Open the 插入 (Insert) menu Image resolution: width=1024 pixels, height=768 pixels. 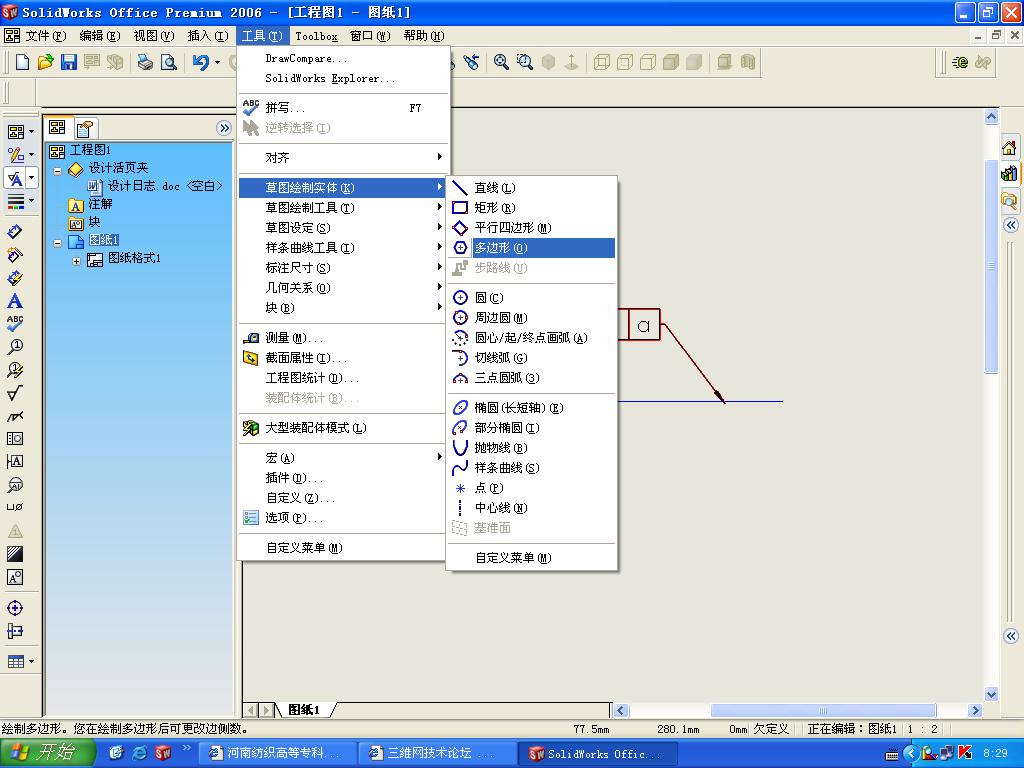[208, 36]
